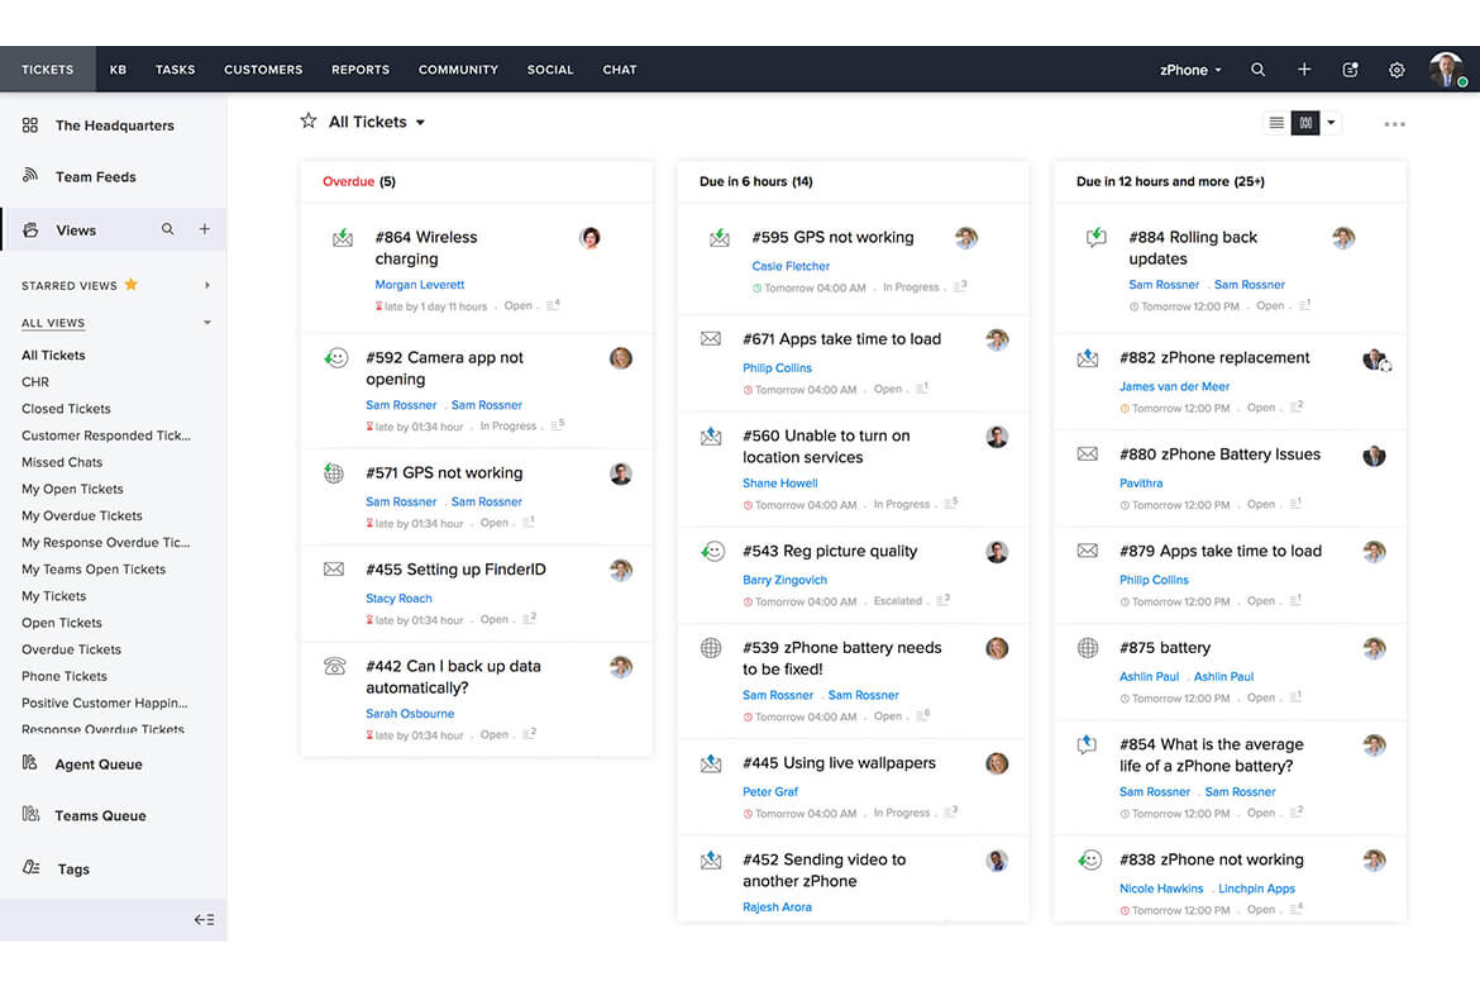Open the Tags section icon

pos(31,868)
